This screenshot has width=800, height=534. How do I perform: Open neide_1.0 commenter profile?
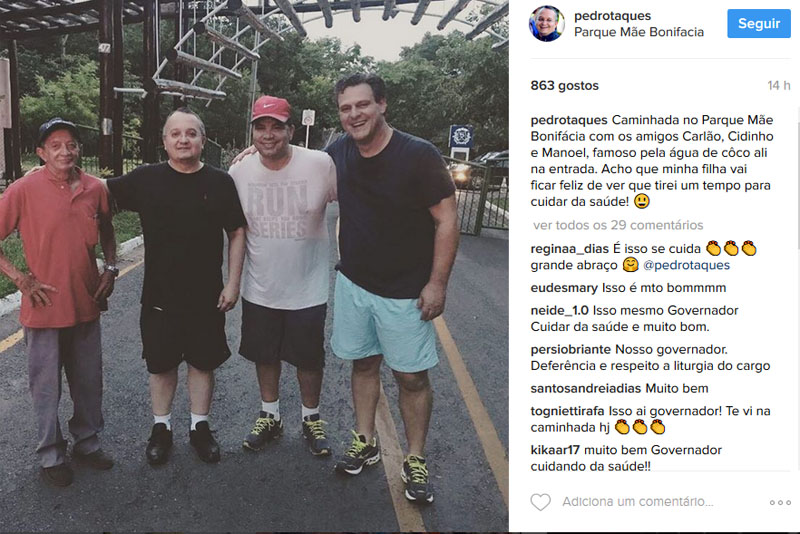pos(559,311)
